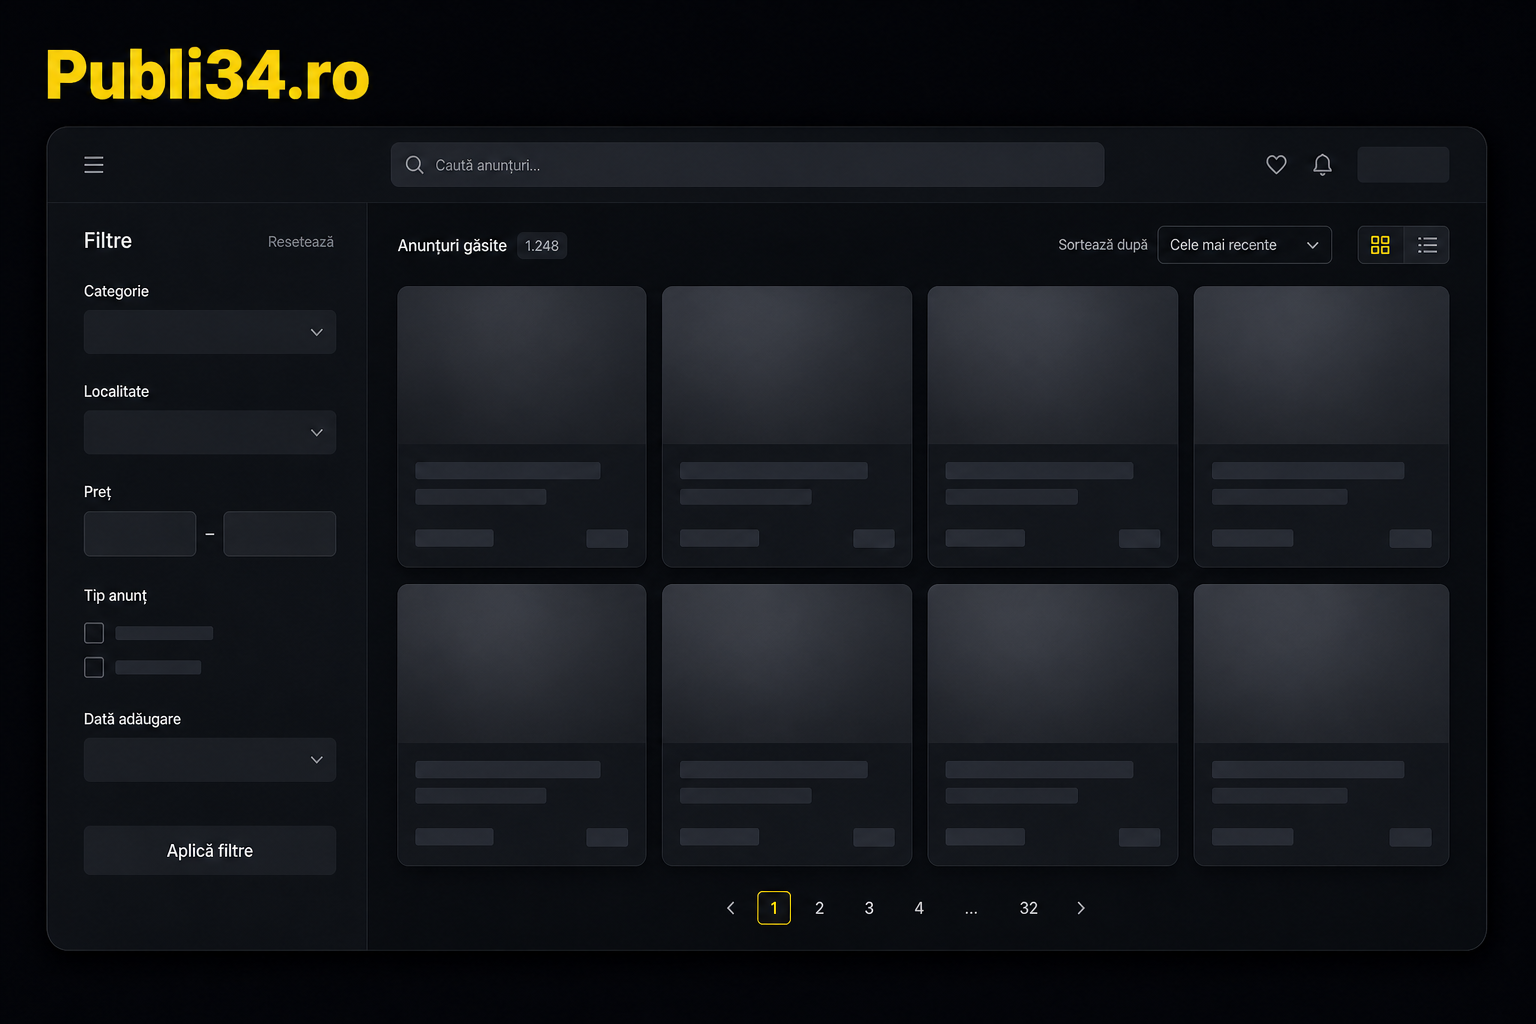Go to previous page arrow
Viewport: 1536px width, 1024px height.
point(730,908)
